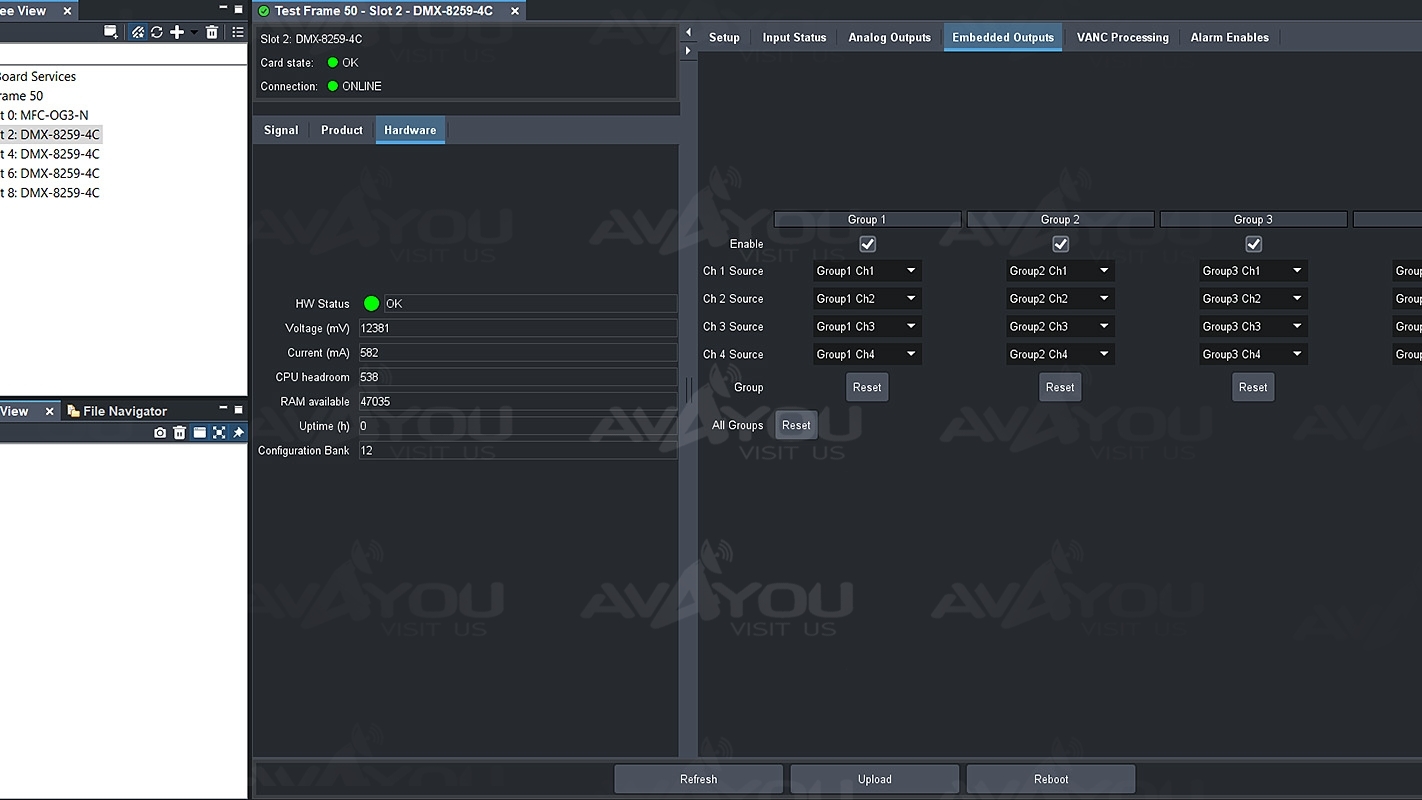This screenshot has width=1422, height=800.
Task: Expand Group 3 Ch 4 Source dropdown
Action: (x=1253, y=355)
